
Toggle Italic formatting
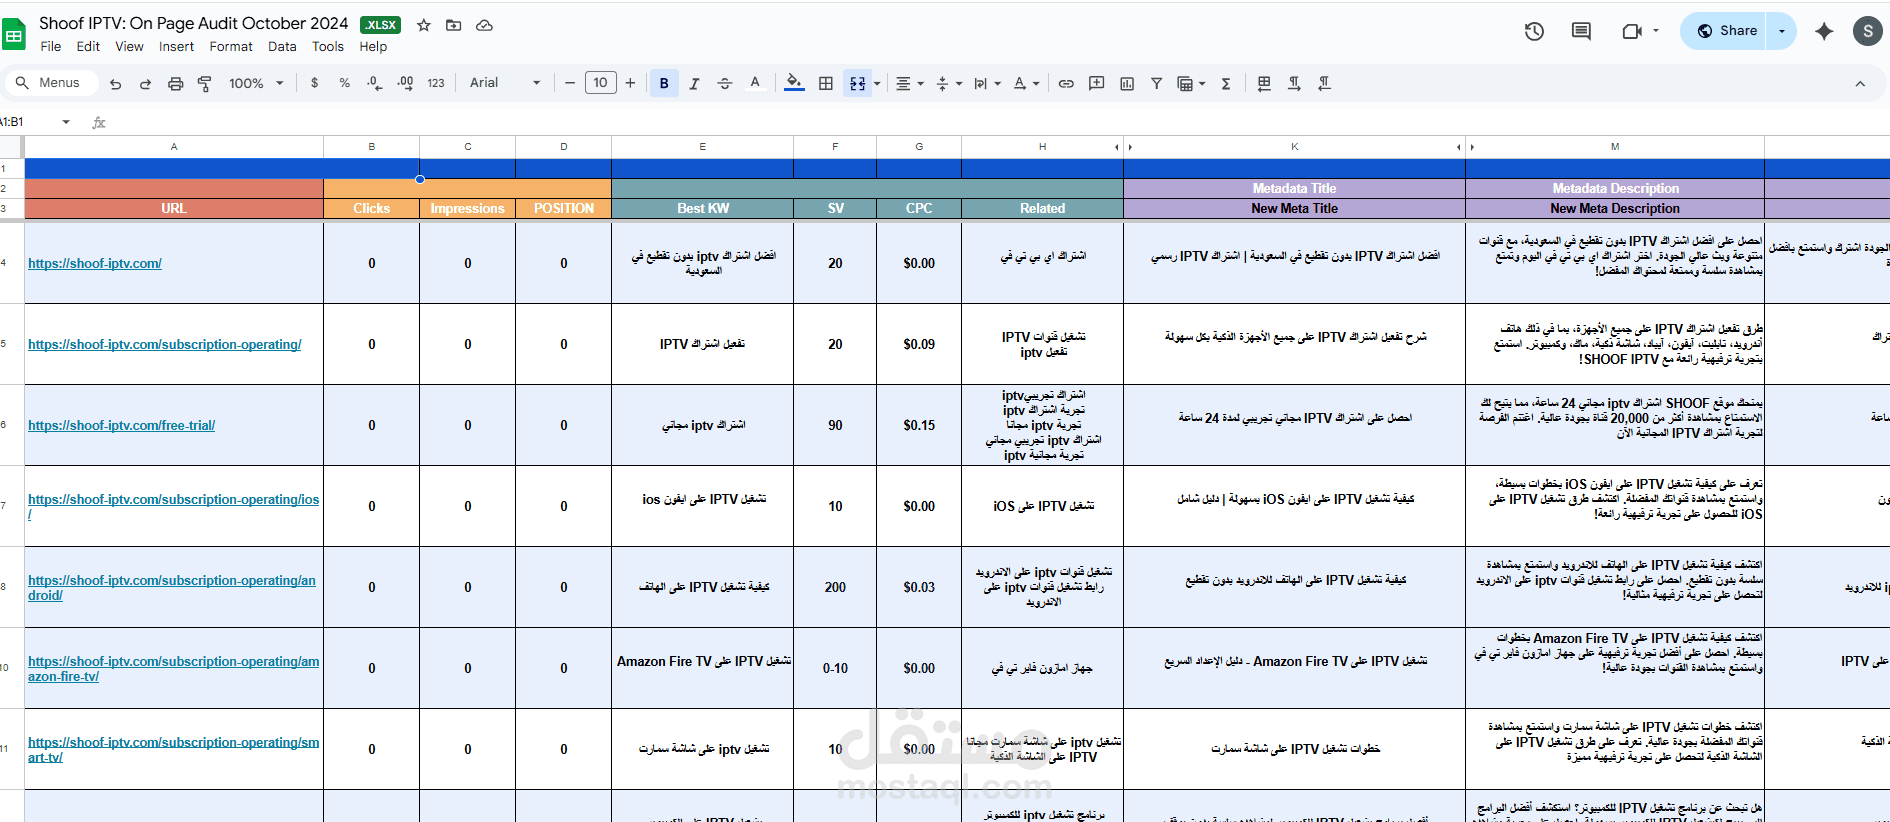click(694, 83)
